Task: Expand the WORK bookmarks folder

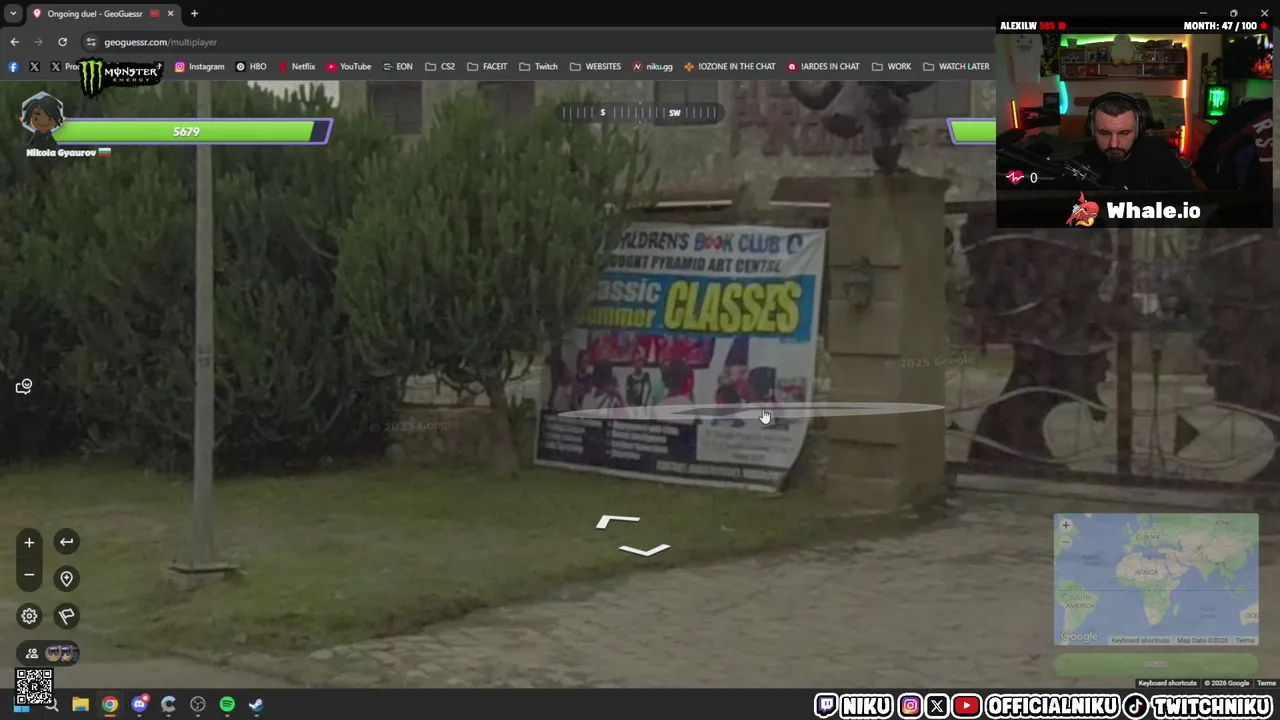Action: point(891,66)
